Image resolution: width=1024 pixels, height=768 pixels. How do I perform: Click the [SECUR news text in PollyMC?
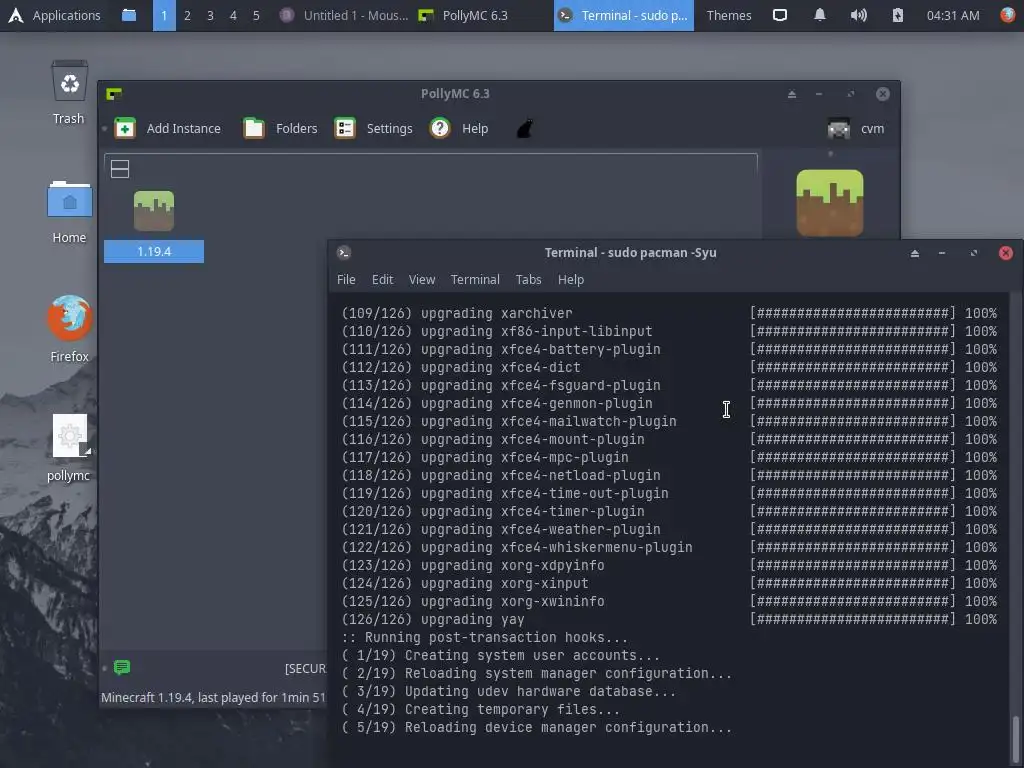[x=305, y=668]
